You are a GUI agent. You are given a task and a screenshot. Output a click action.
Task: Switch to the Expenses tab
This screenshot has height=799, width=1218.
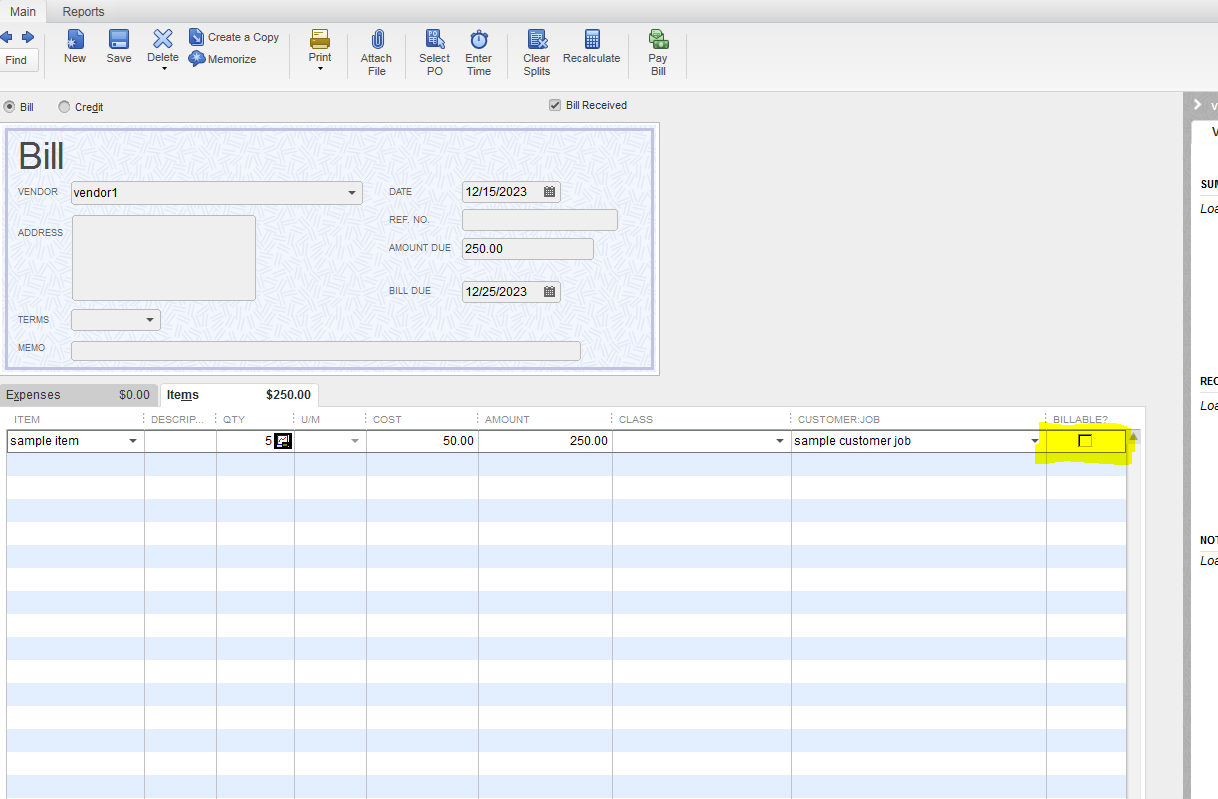35,394
